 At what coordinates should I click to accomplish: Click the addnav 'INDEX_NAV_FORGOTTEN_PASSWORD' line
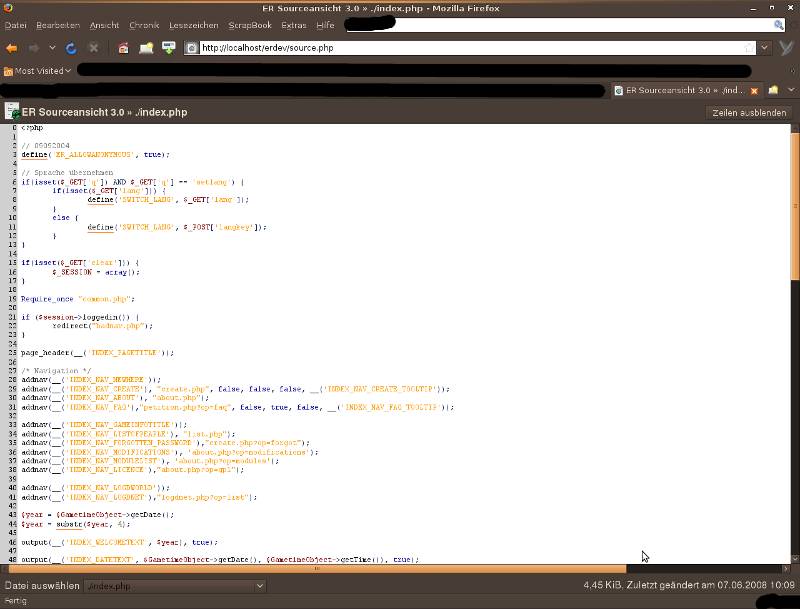(x=165, y=443)
